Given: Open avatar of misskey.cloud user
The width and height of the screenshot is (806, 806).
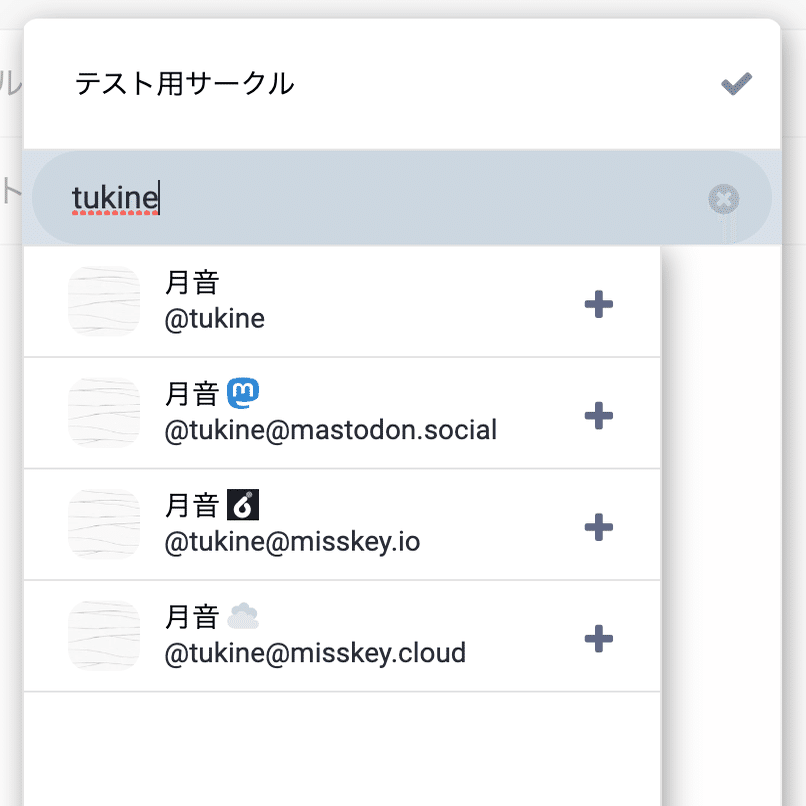Looking at the screenshot, I should click(x=104, y=636).
